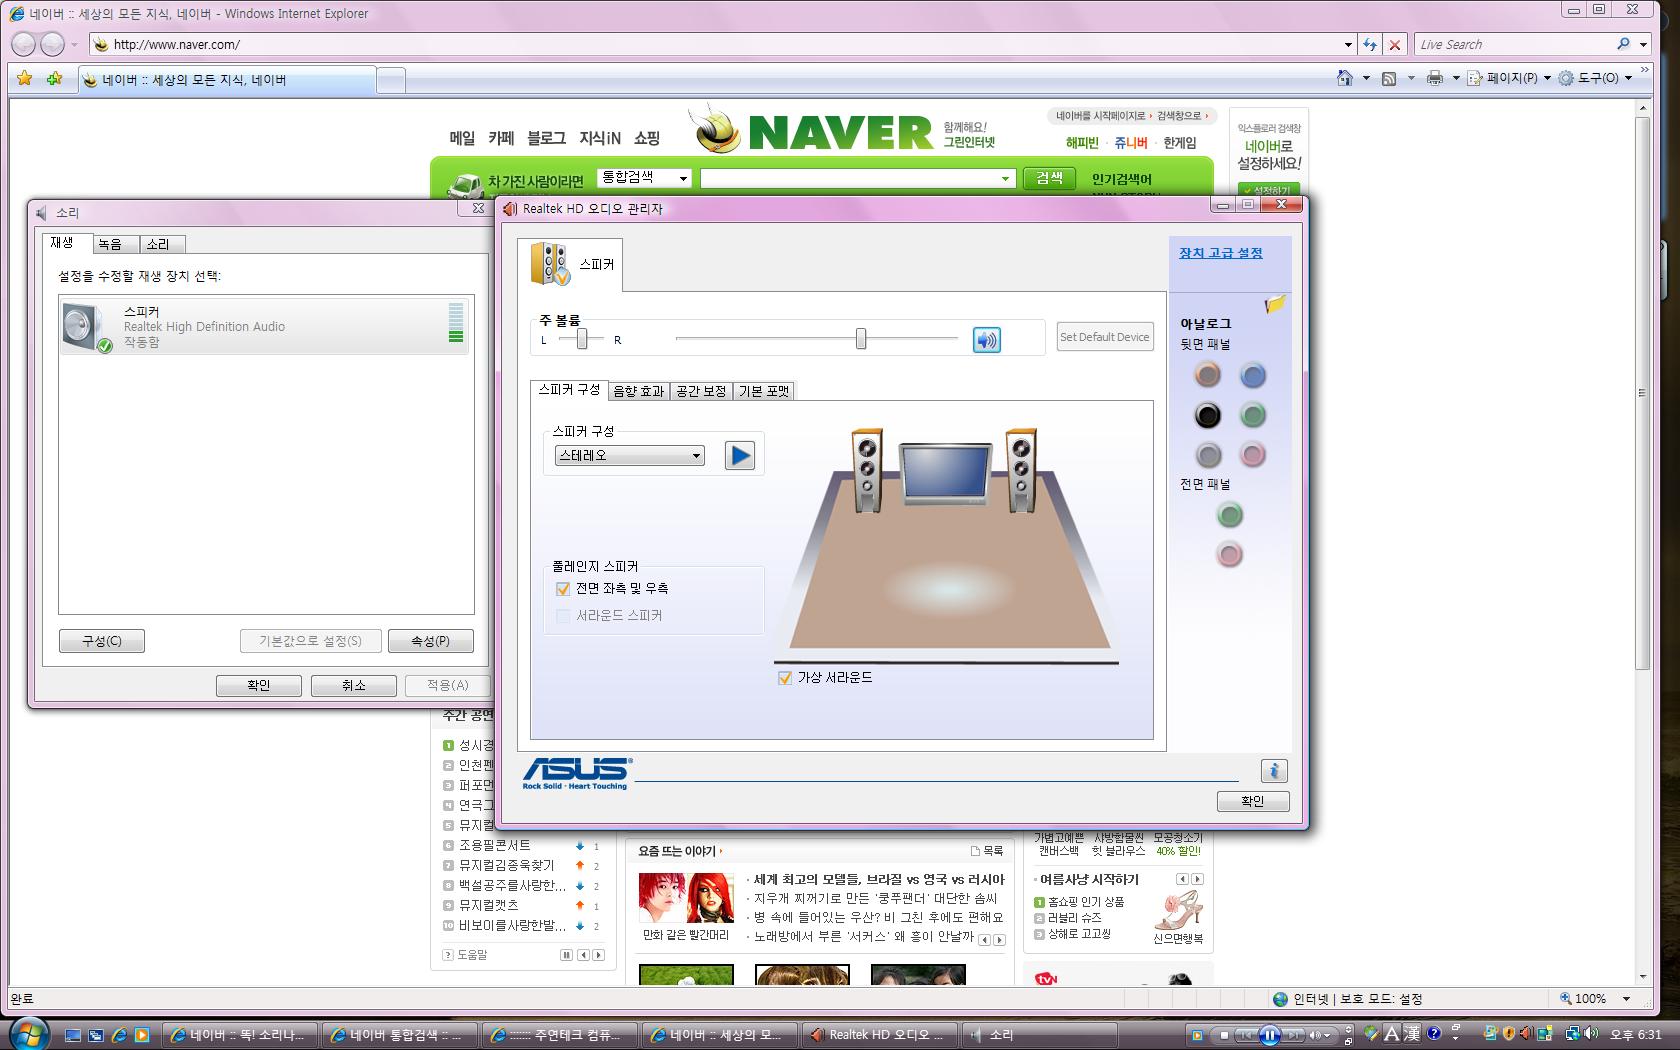The height and width of the screenshot is (1050, 1680).
Task: Click the right speaker in room diagram
Action: pos(1021,471)
